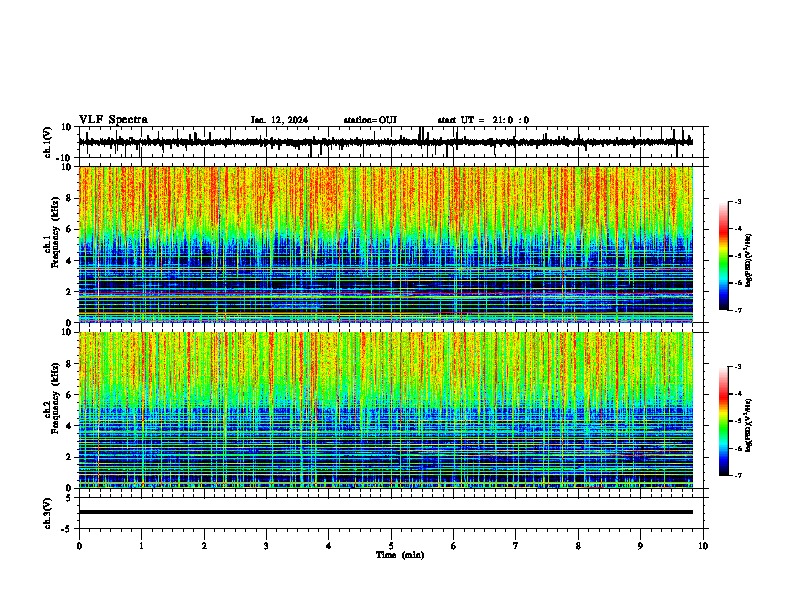Click the "2" tick on the Time axis
The image size is (792, 612).
[205, 546]
